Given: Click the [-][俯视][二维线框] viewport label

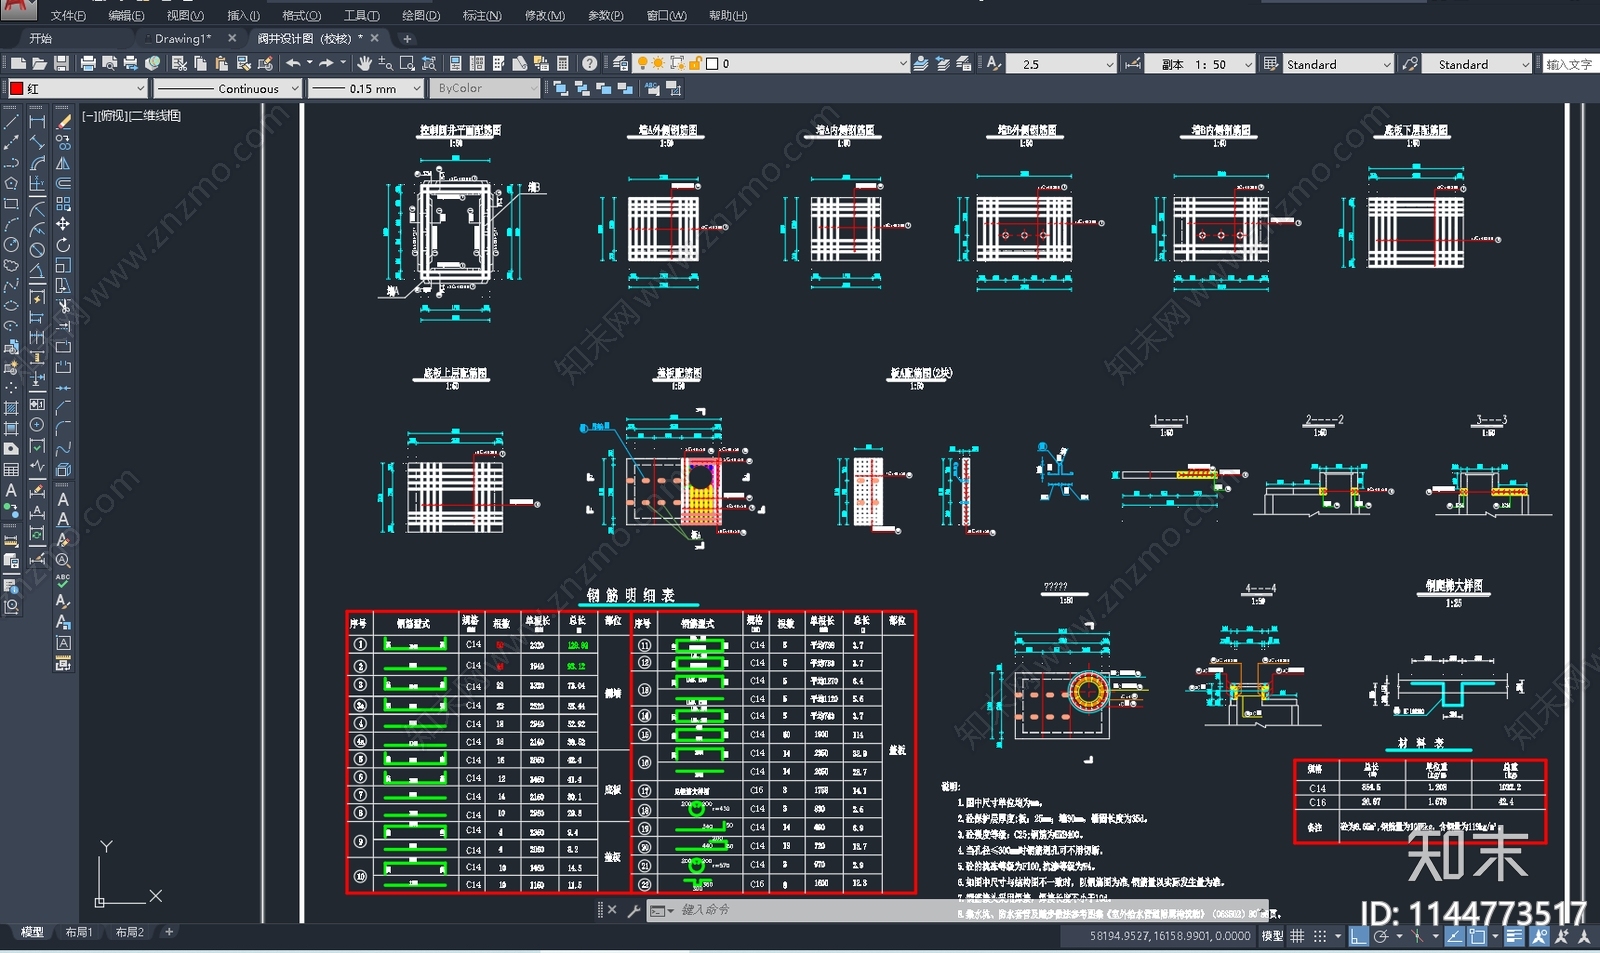Looking at the screenshot, I should pos(131,116).
